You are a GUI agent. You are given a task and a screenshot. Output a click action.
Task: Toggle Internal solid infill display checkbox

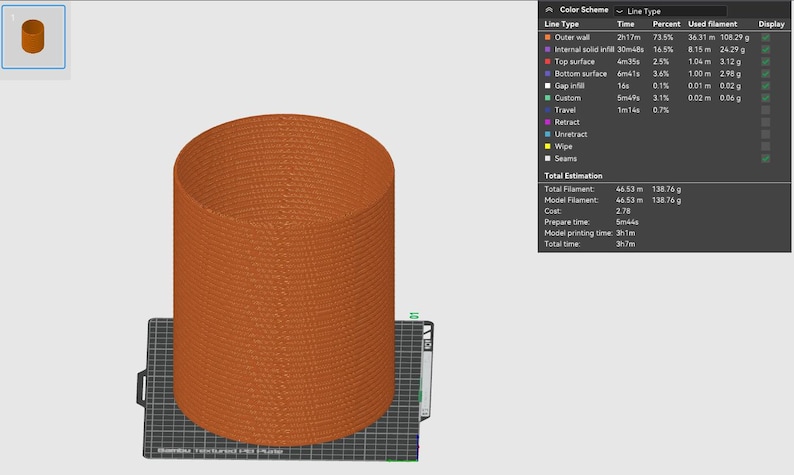766,49
